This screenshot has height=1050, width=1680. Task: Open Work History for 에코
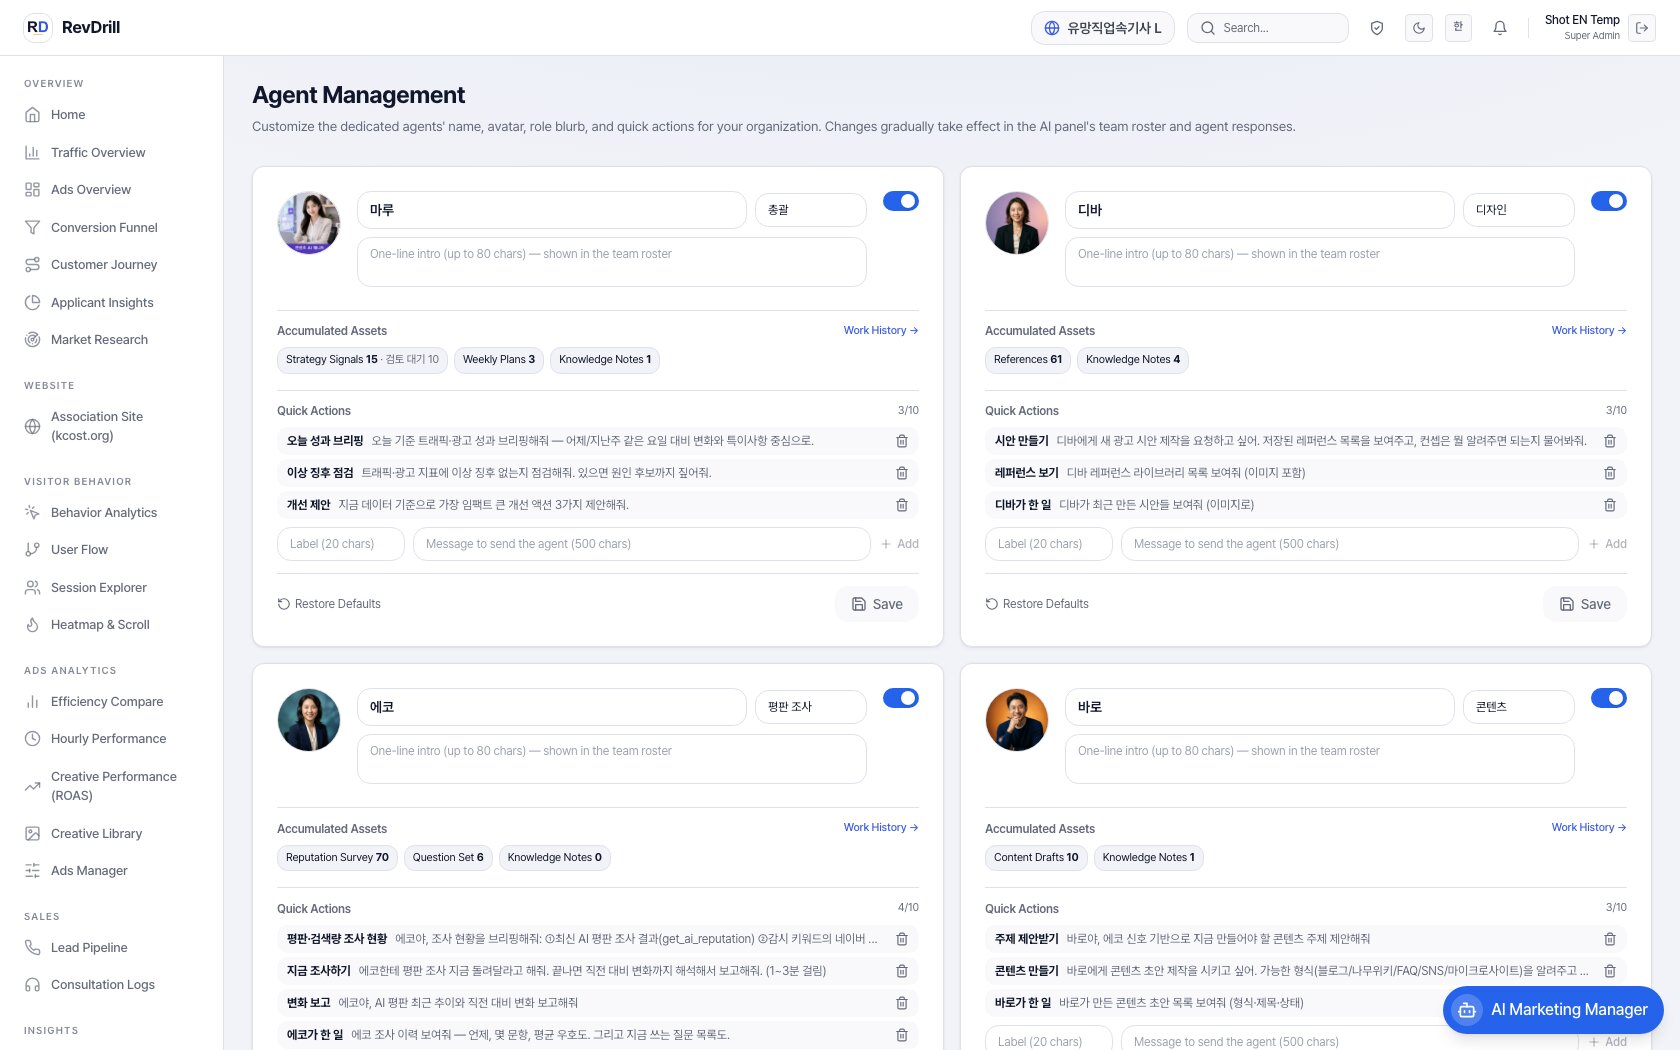(x=881, y=827)
